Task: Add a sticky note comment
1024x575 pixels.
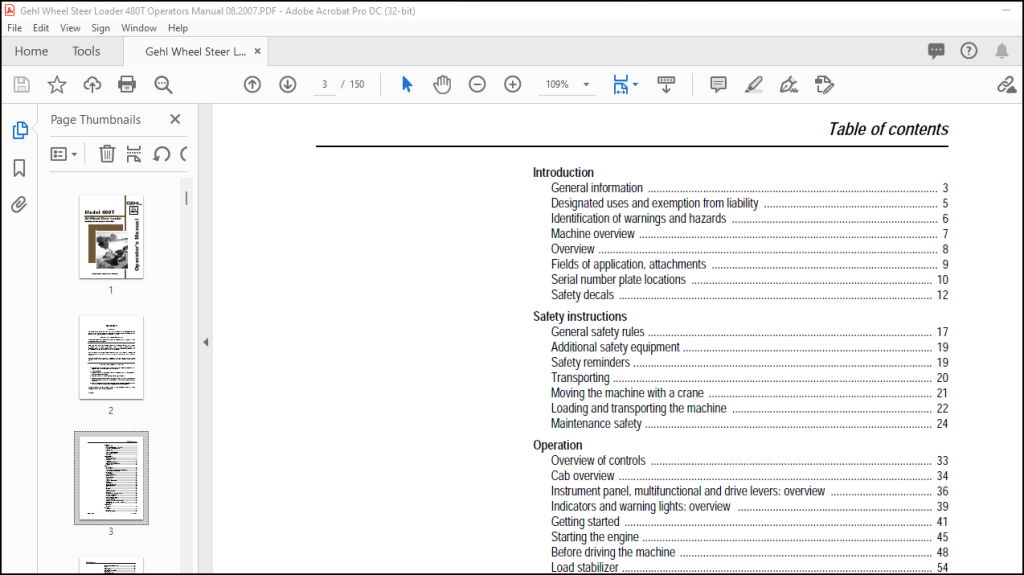Action: pyautogui.click(x=718, y=84)
